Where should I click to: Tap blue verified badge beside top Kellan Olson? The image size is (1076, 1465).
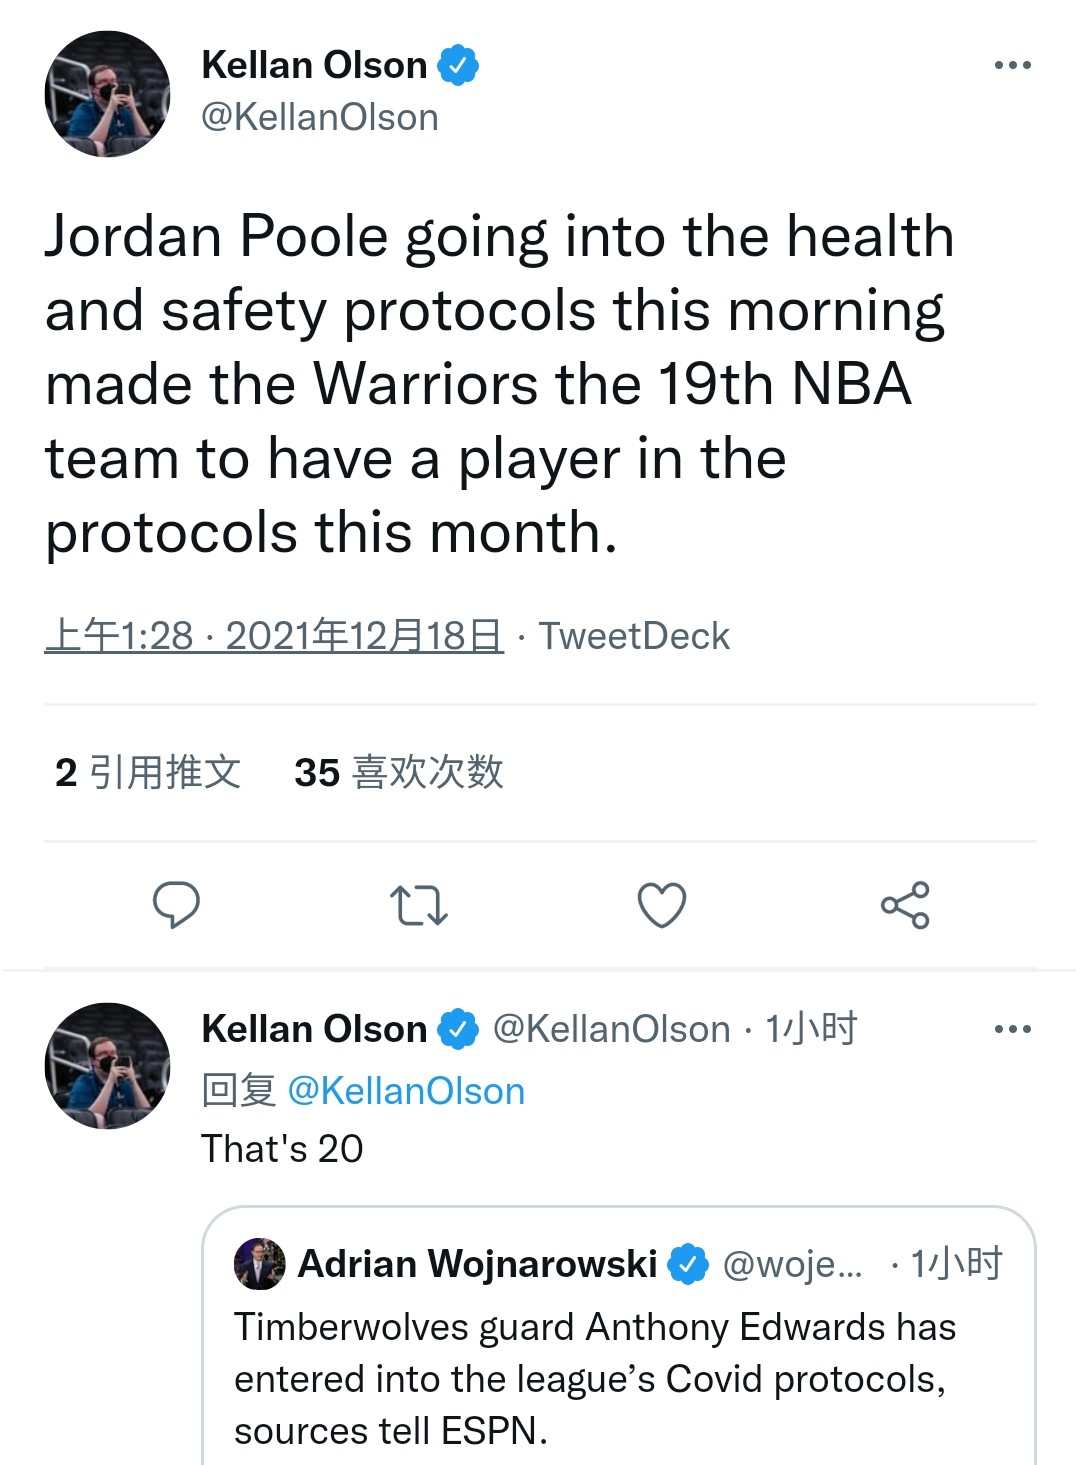tap(458, 66)
